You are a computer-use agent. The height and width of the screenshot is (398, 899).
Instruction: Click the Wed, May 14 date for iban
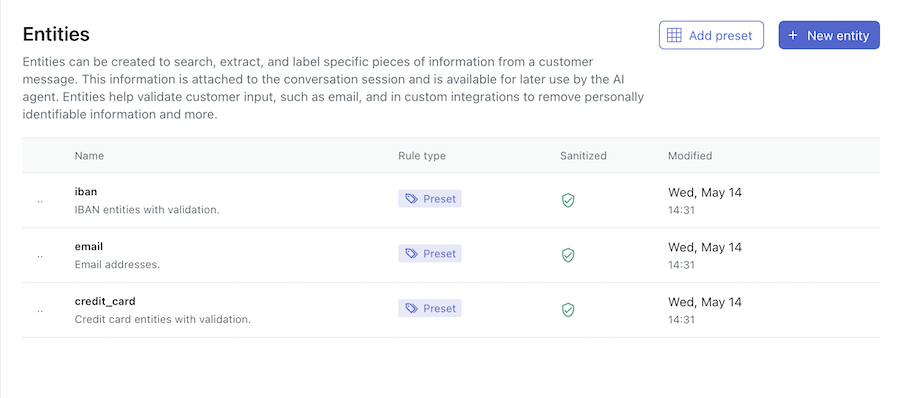click(x=705, y=193)
